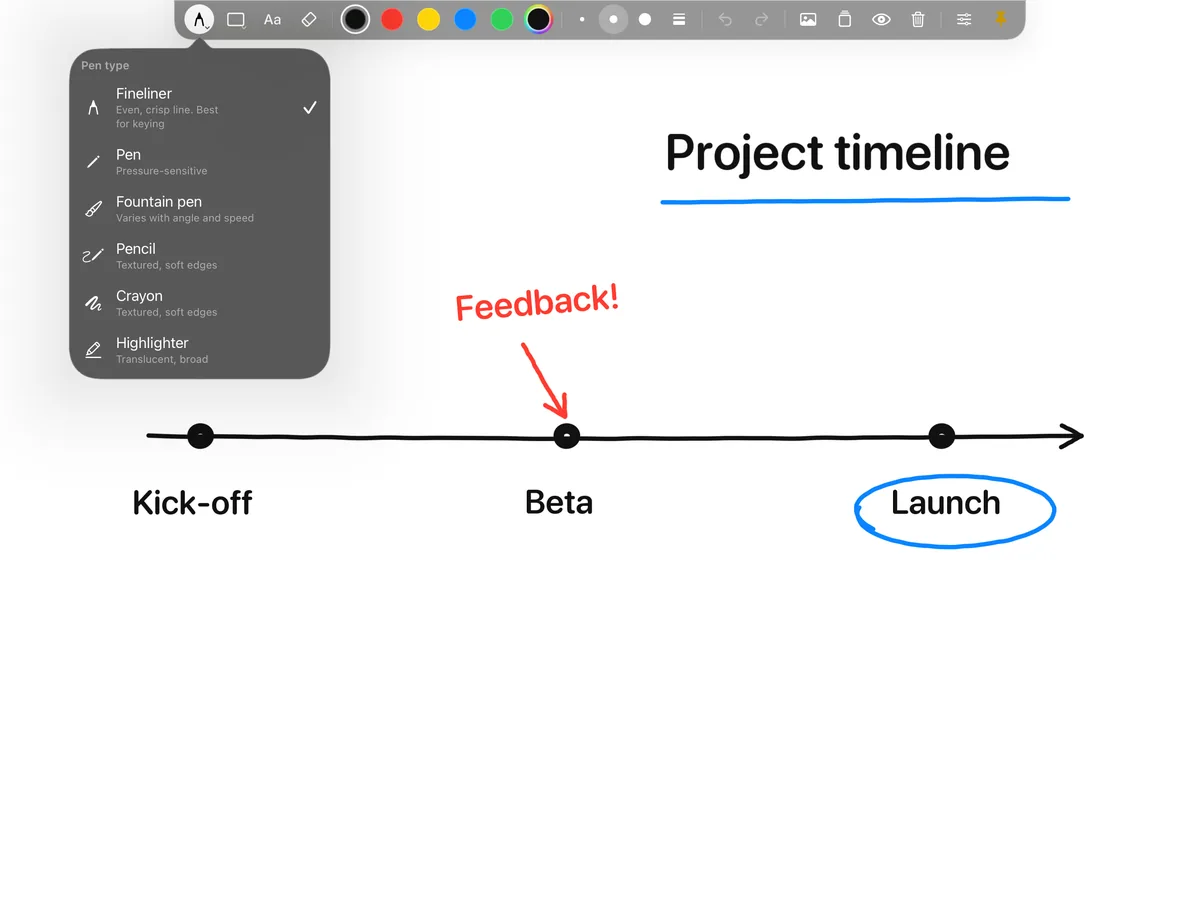Select the Crayon pen type

(199, 303)
